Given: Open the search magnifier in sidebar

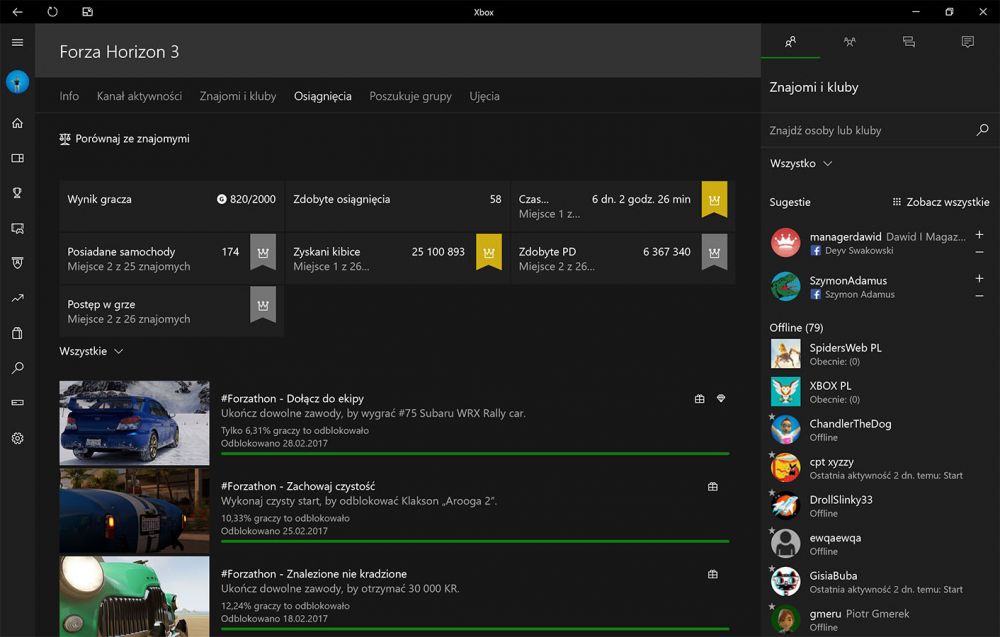Looking at the screenshot, I should pyautogui.click(x=17, y=368).
